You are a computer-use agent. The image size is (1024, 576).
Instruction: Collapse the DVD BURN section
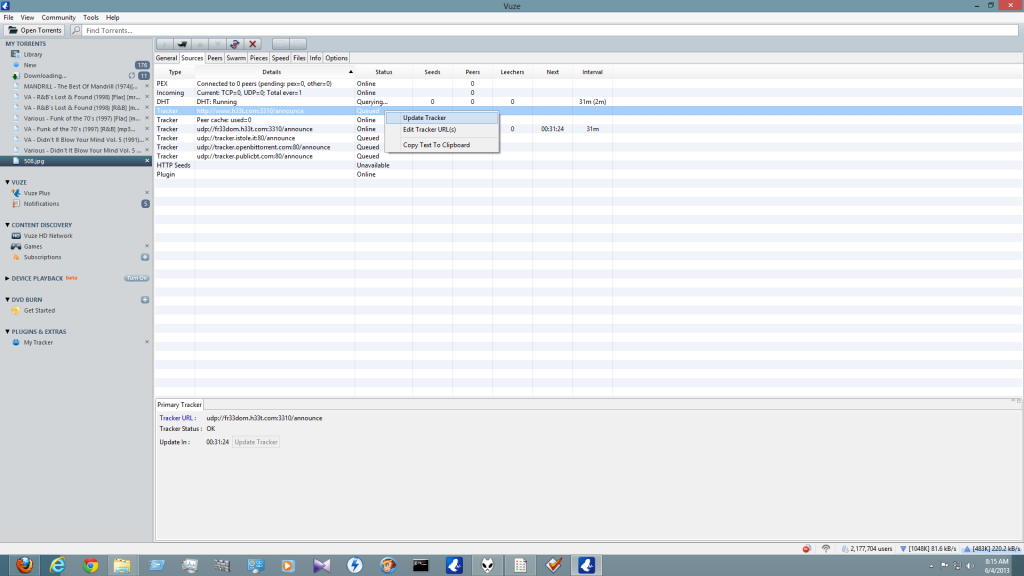click(x=7, y=300)
